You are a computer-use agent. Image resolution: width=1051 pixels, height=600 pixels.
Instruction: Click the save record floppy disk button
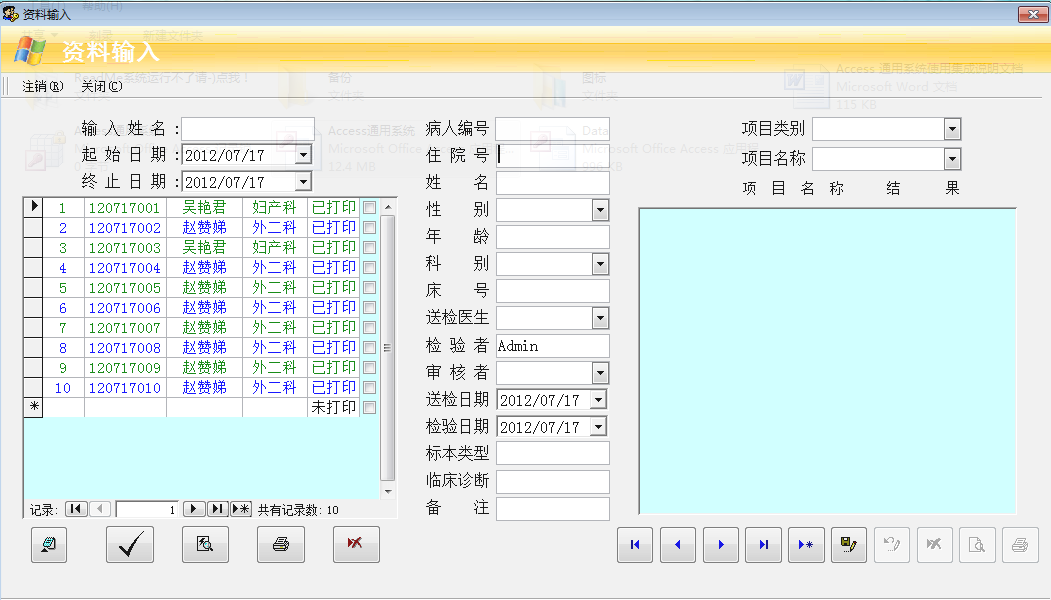tap(849, 545)
